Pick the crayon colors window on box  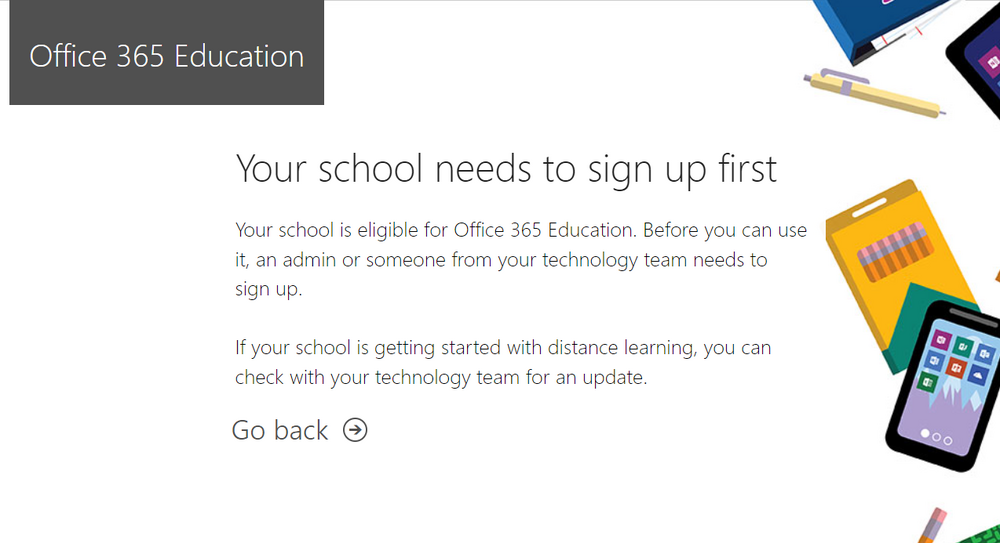pyautogui.click(x=895, y=251)
